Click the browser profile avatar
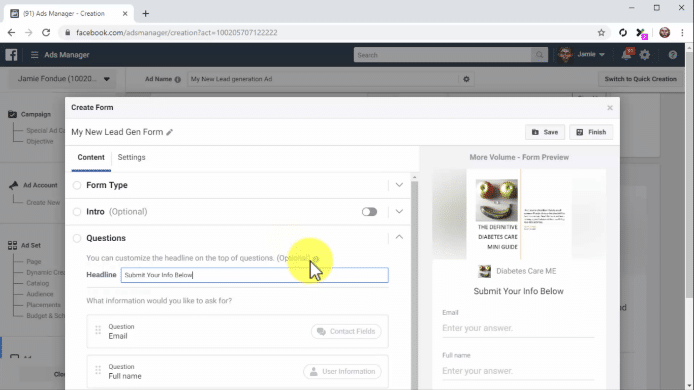Screen dimensions: 694x390 pyautogui.click(x=664, y=32)
